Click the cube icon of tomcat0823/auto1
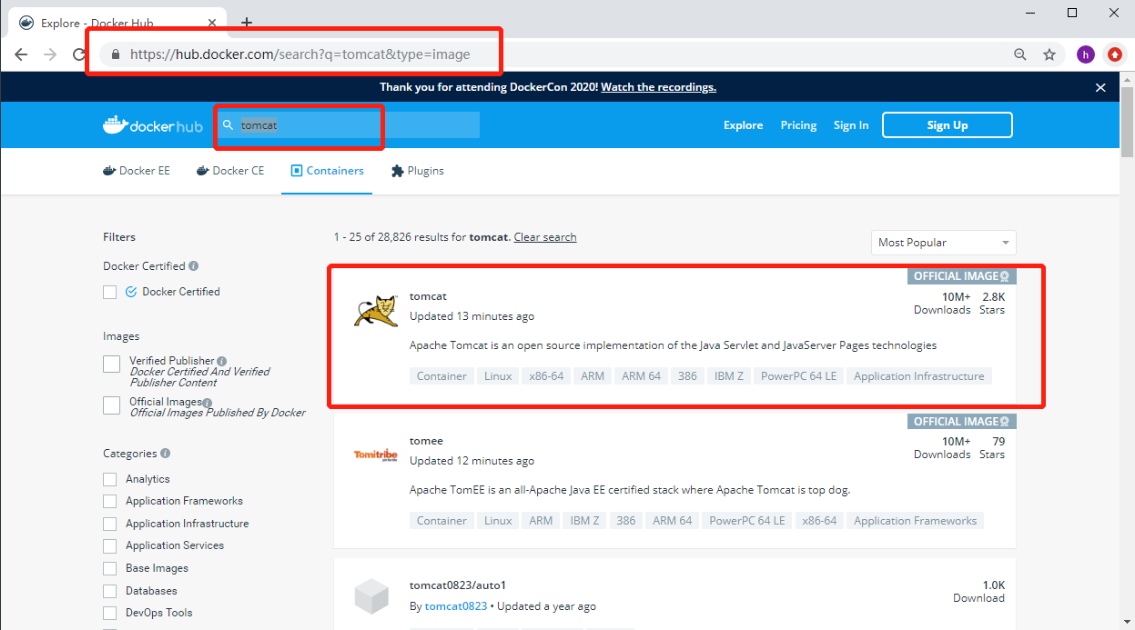 click(372, 596)
